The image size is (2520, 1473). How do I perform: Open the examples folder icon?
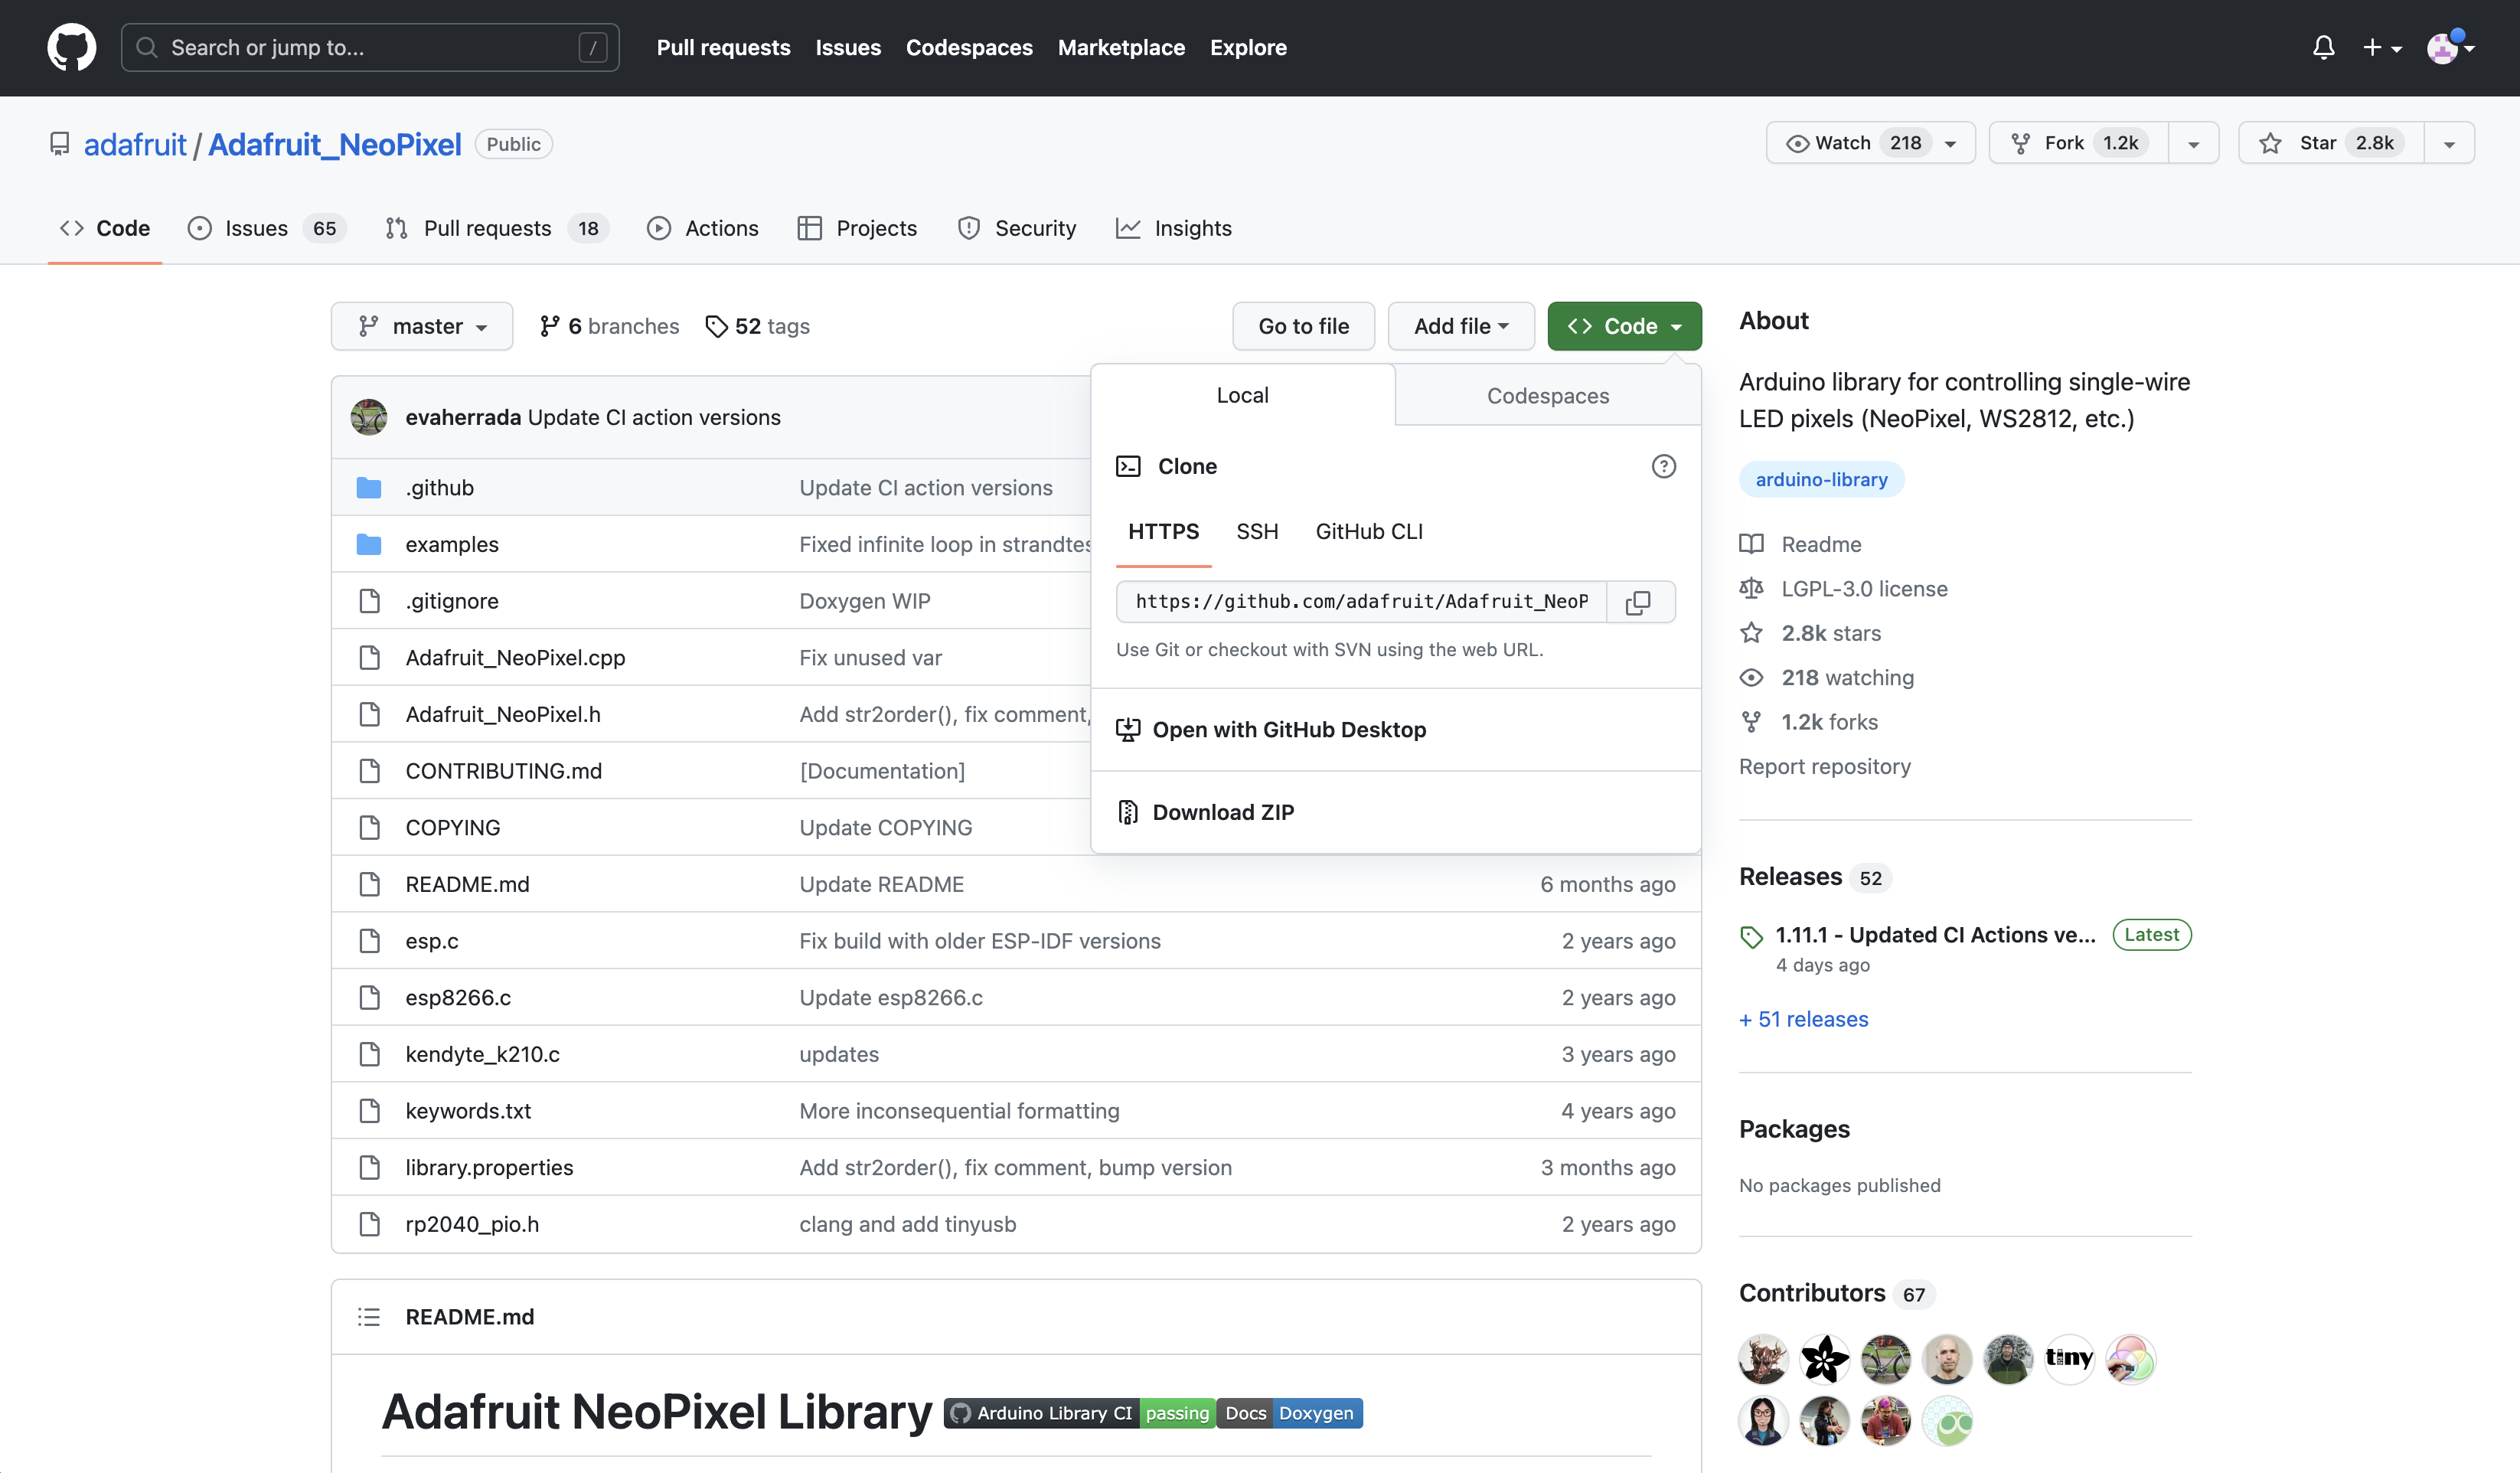pyautogui.click(x=369, y=544)
